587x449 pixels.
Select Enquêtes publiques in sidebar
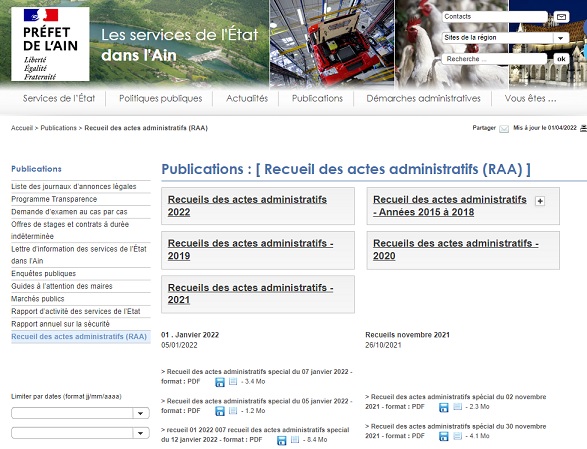(x=43, y=274)
